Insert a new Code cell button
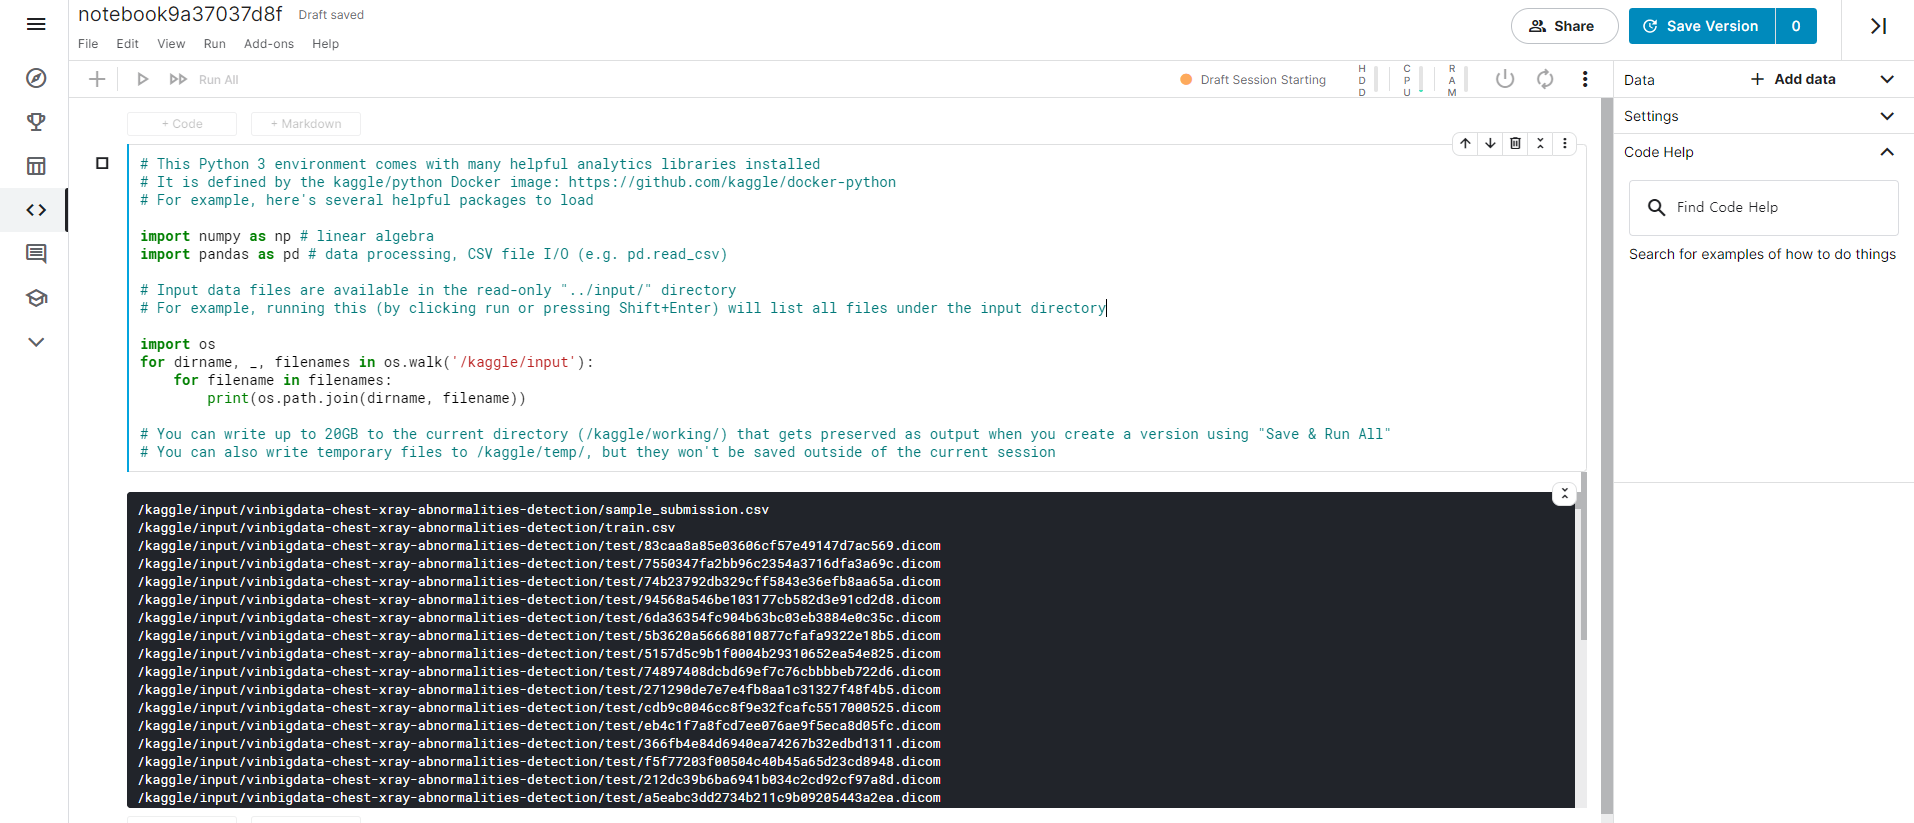 [182, 124]
